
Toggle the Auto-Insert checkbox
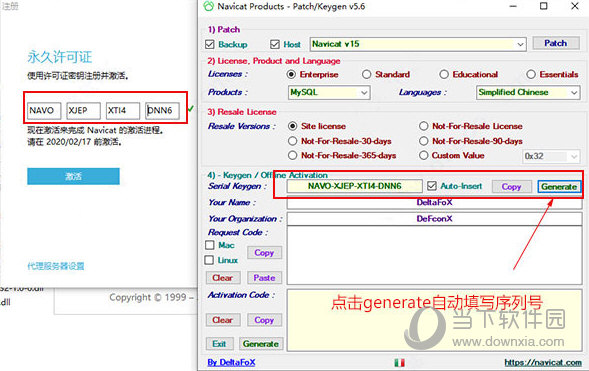click(432, 186)
